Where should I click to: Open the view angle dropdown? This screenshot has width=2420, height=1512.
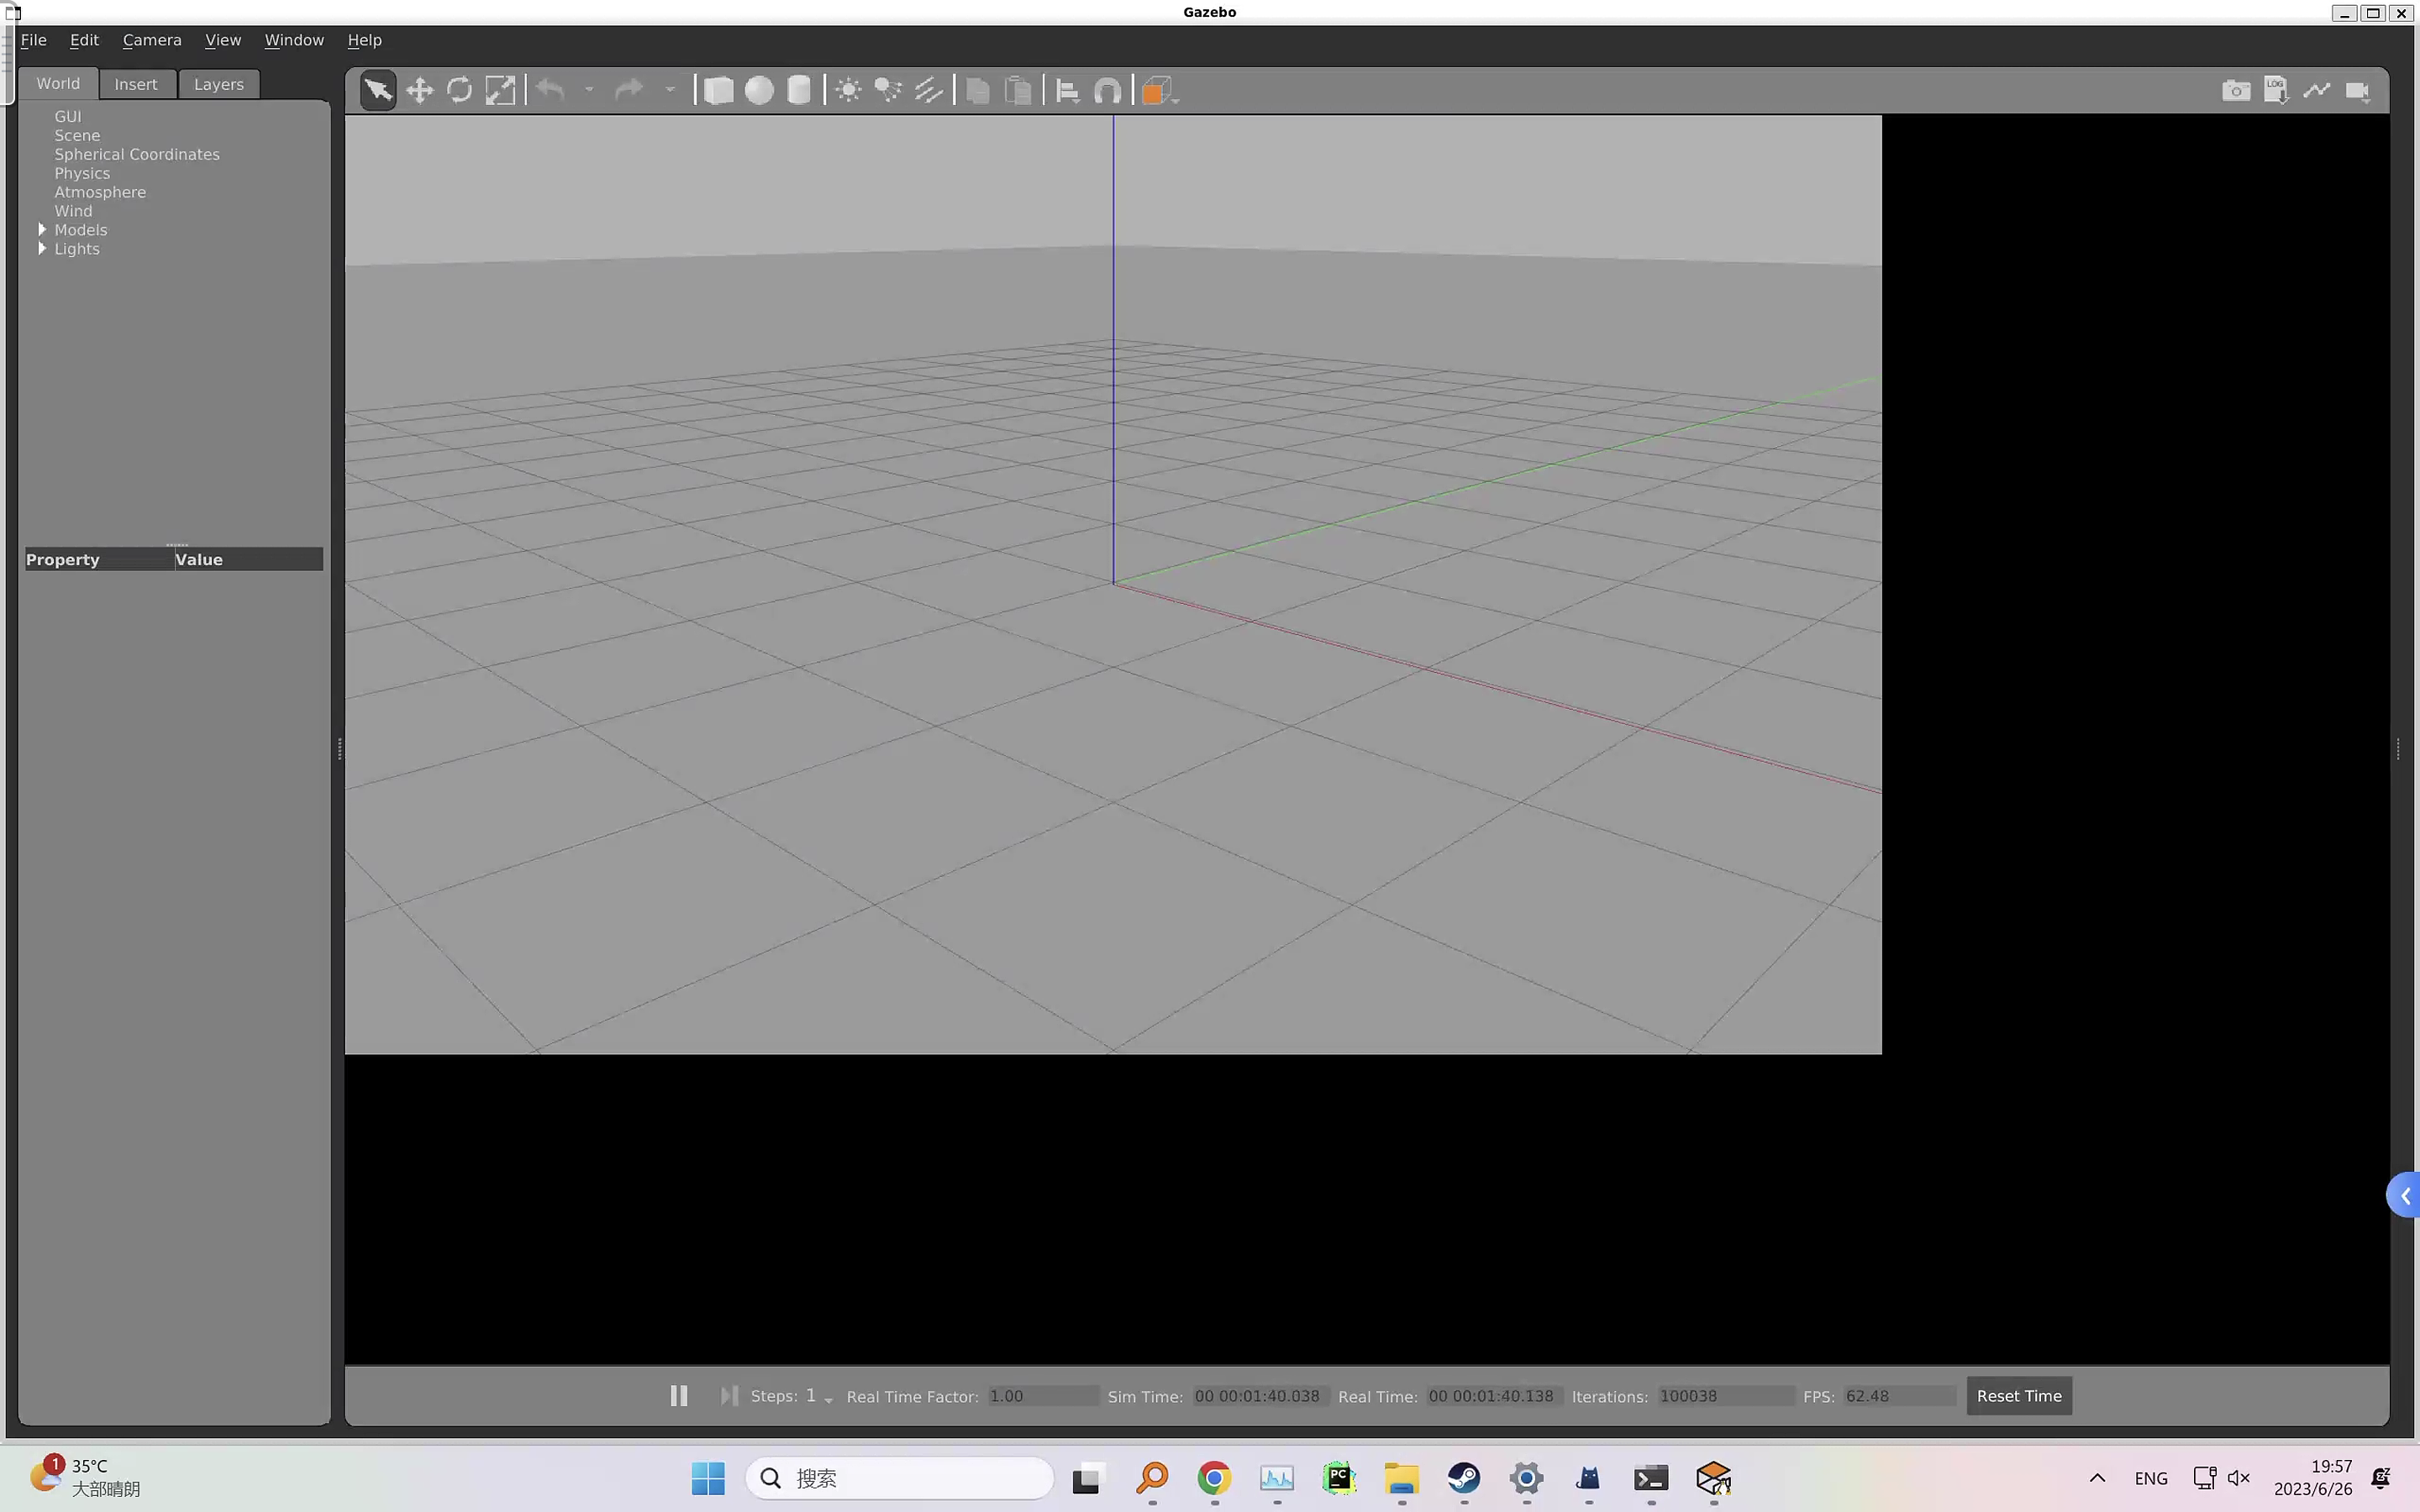pyautogui.click(x=1160, y=91)
